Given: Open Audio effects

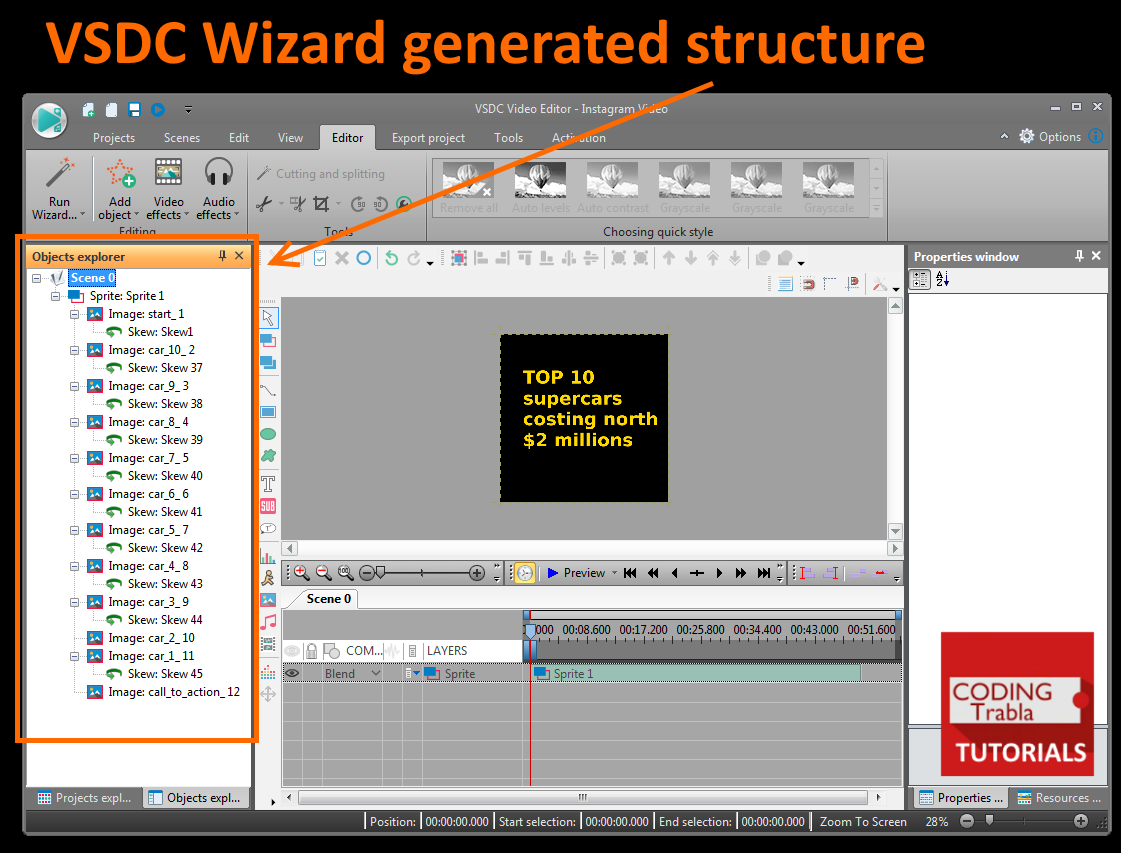Looking at the screenshot, I should 218,189.
